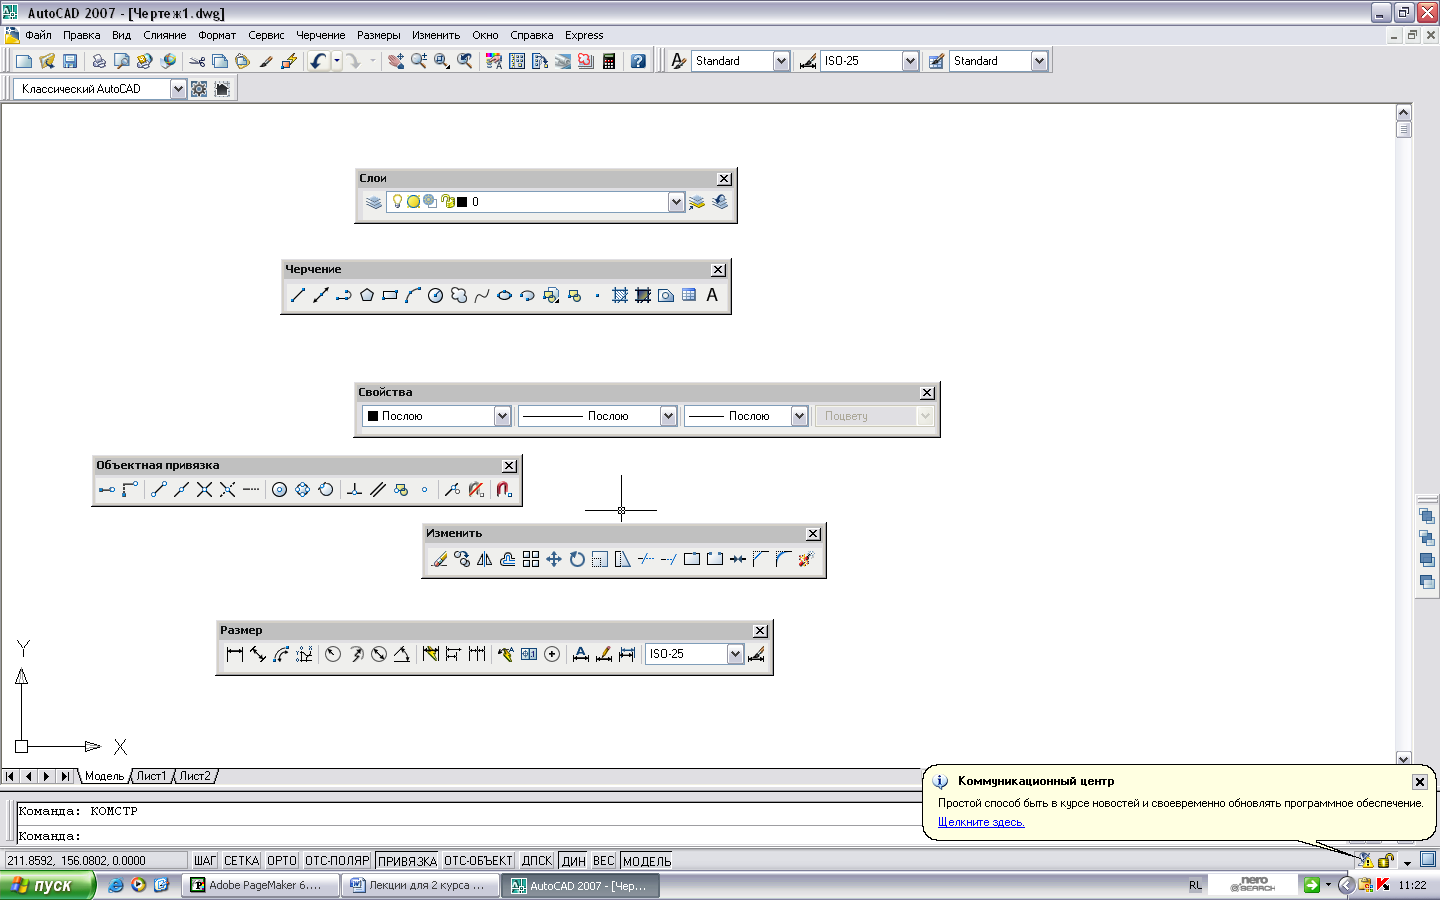The width and height of the screenshot is (1440, 900).
Task: Open the Файл menu
Action: point(38,35)
